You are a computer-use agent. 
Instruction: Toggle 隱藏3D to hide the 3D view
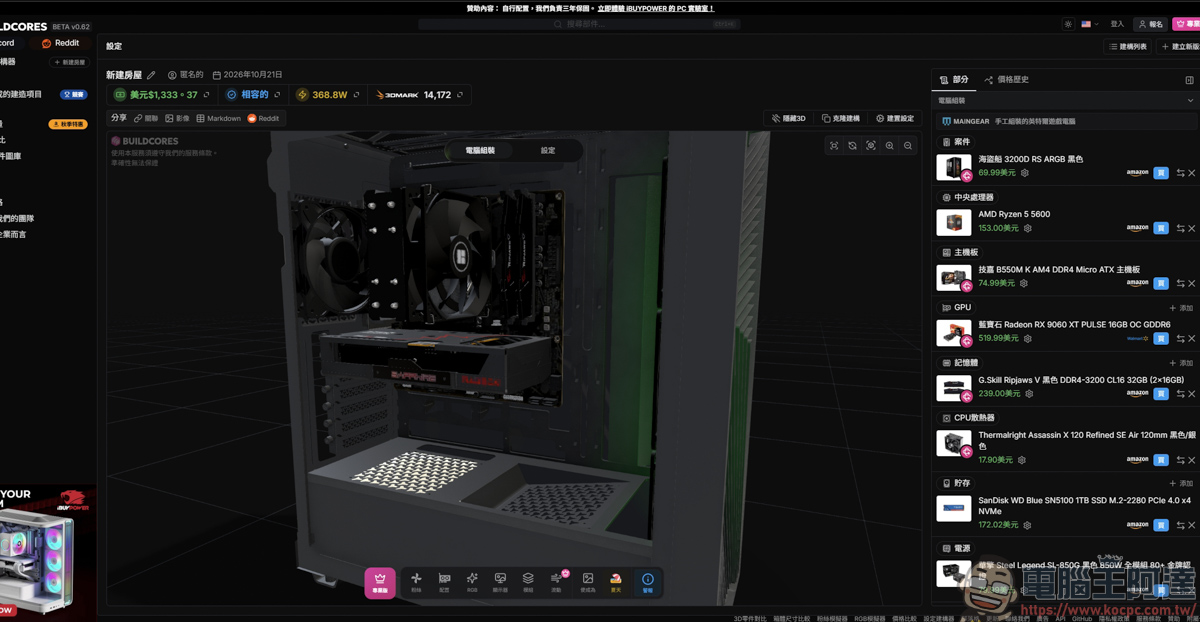[789, 118]
